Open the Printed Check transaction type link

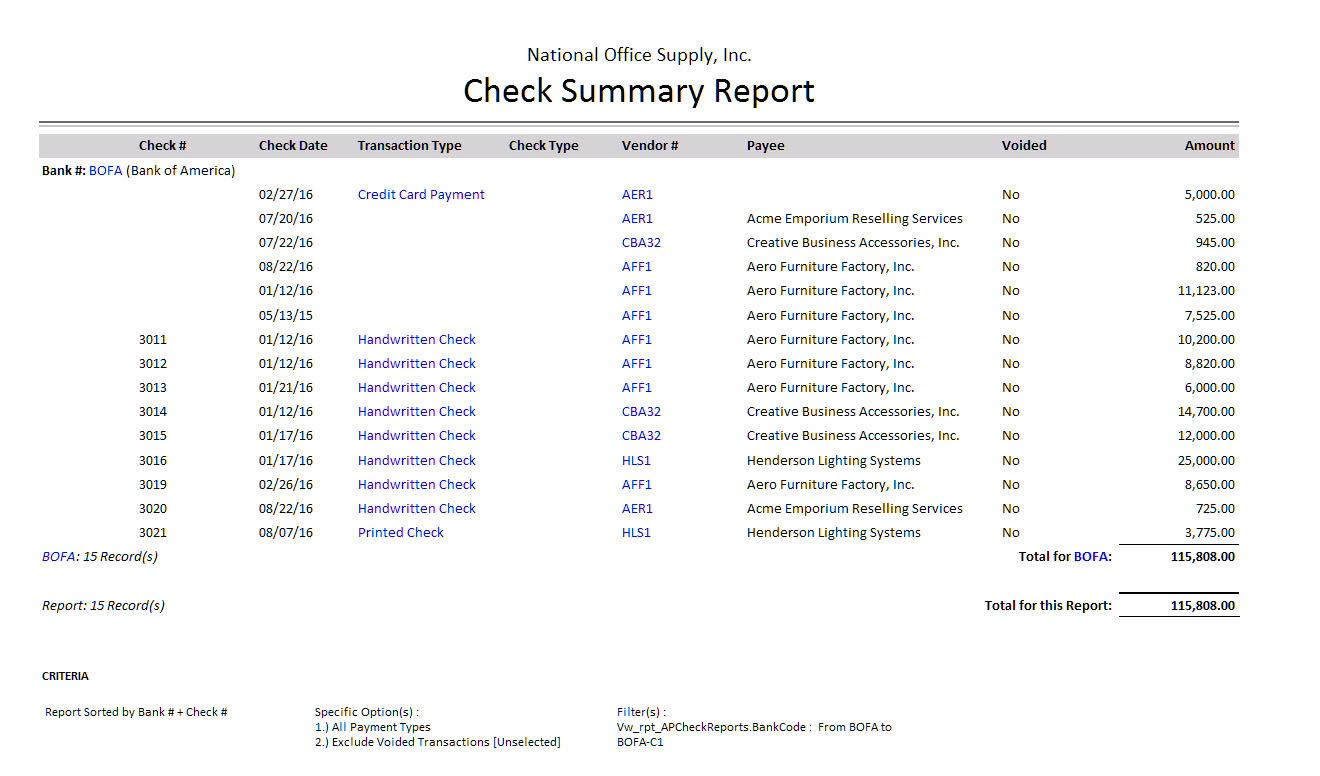tap(400, 533)
